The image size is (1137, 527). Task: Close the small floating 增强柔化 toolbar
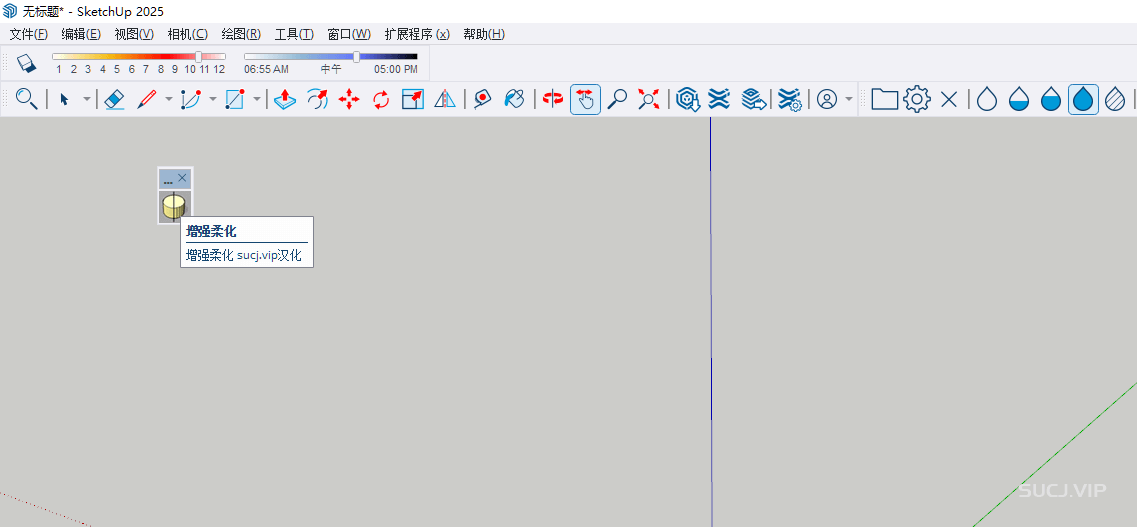183,178
